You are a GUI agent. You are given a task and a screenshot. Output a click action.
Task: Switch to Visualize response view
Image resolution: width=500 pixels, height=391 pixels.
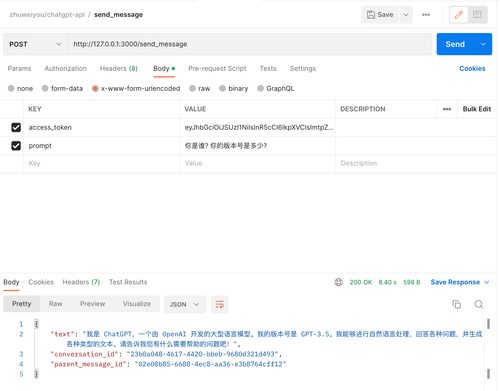137,304
